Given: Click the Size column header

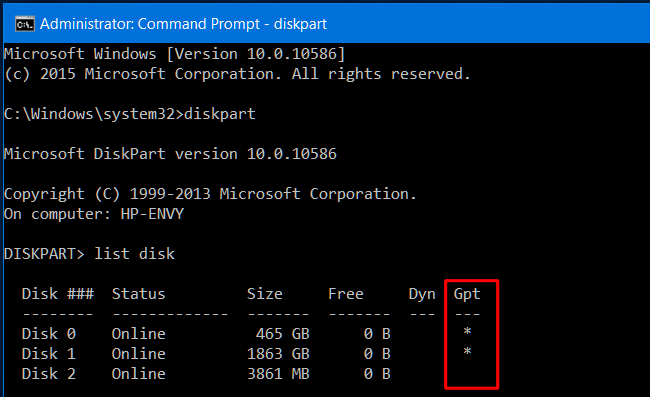Looking at the screenshot, I should tap(265, 294).
